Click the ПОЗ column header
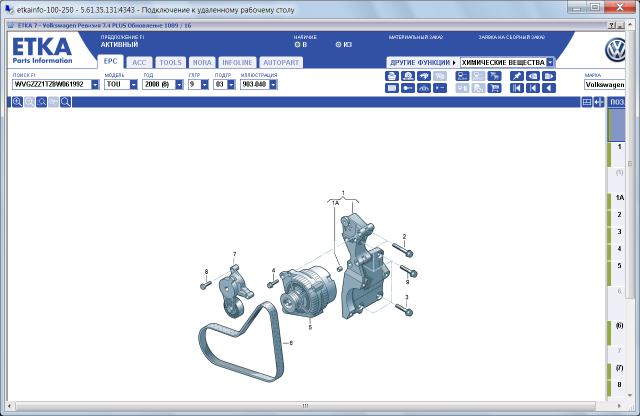The height and width of the screenshot is (416, 640). pyautogui.click(x=616, y=102)
